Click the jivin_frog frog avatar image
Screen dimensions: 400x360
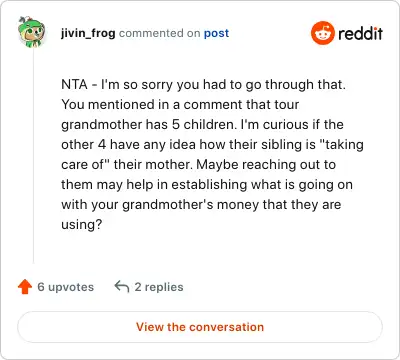pyautogui.click(x=31, y=32)
